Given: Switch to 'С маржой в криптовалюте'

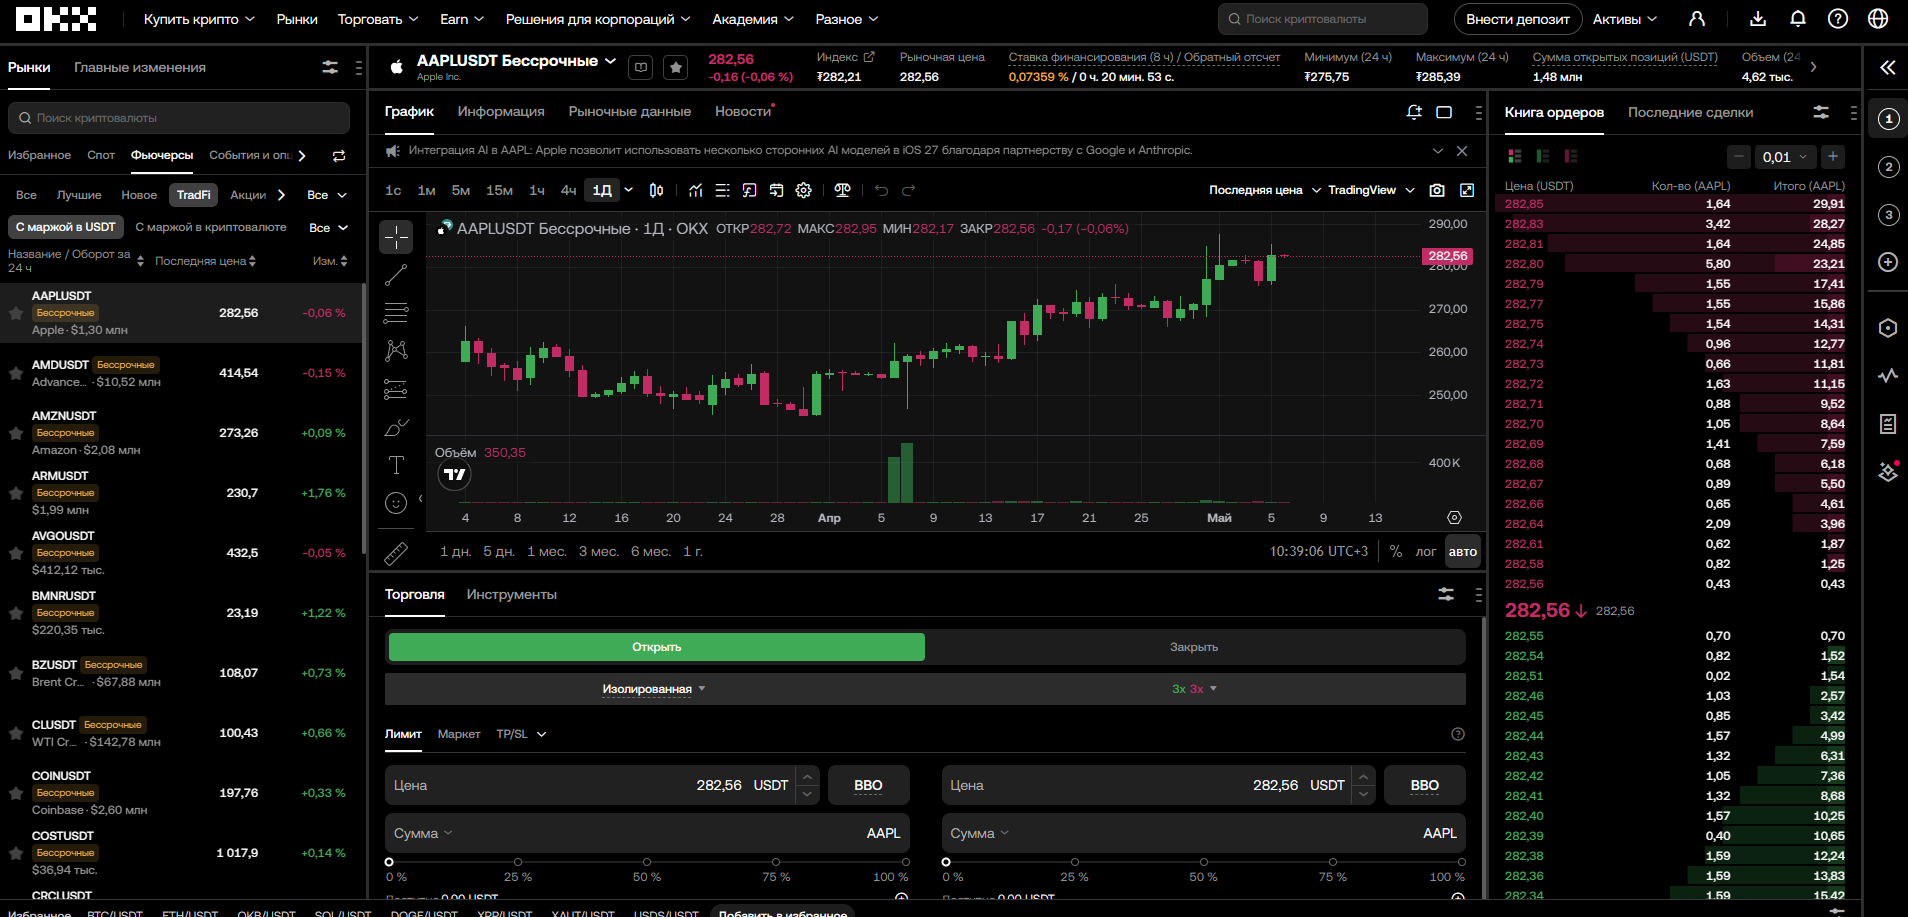Looking at the screenshot, I should [211, 227].
